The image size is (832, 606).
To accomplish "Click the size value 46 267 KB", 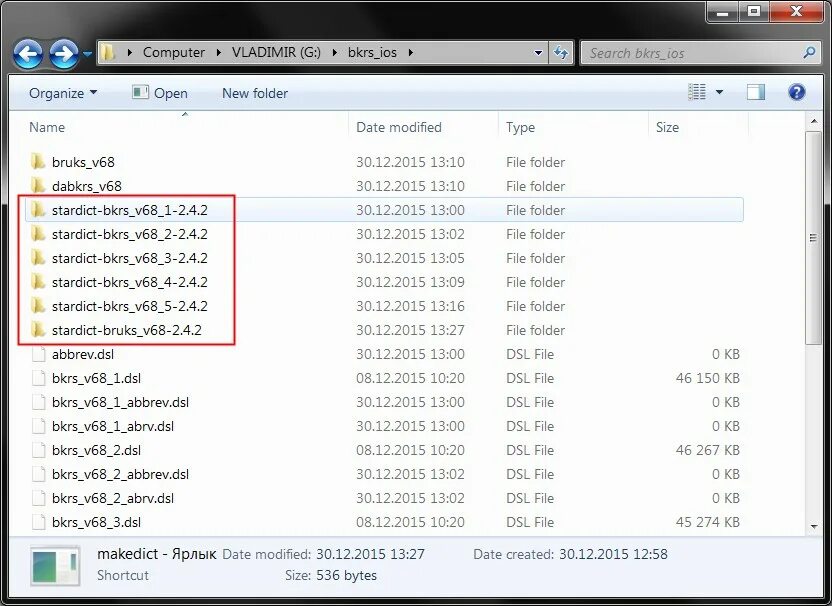I will [x=707, y=450].
